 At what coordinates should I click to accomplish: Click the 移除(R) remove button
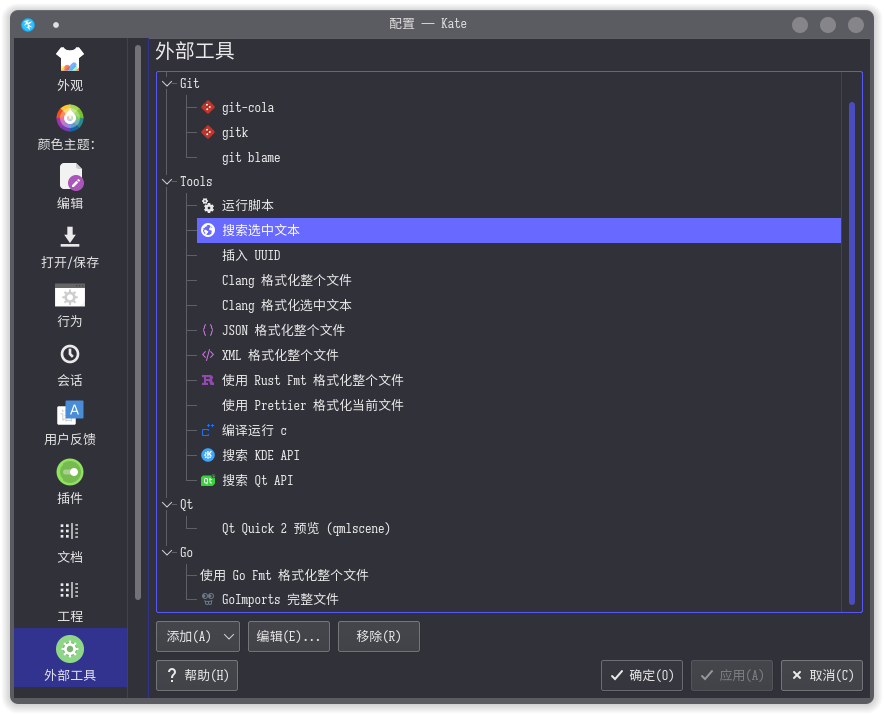point(379,636)
